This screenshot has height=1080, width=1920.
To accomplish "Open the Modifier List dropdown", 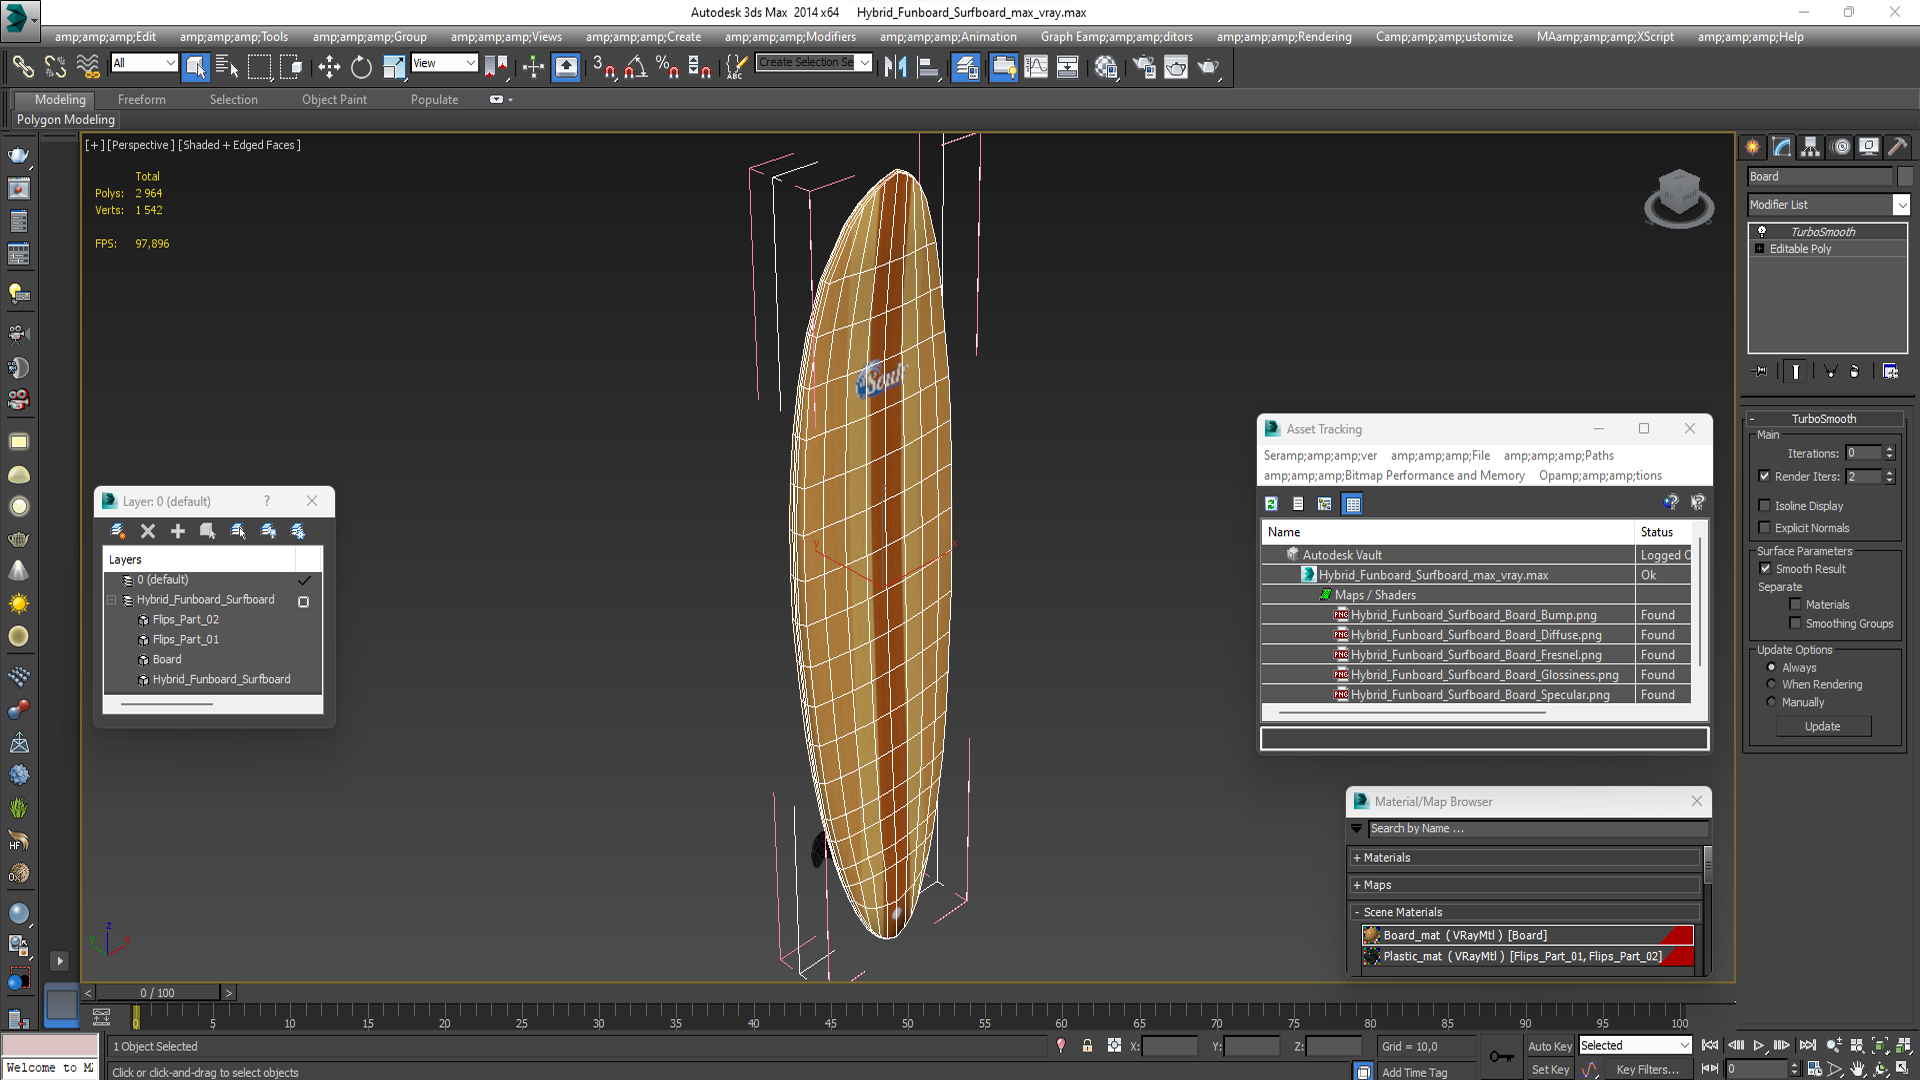I will pos(1901,205).
